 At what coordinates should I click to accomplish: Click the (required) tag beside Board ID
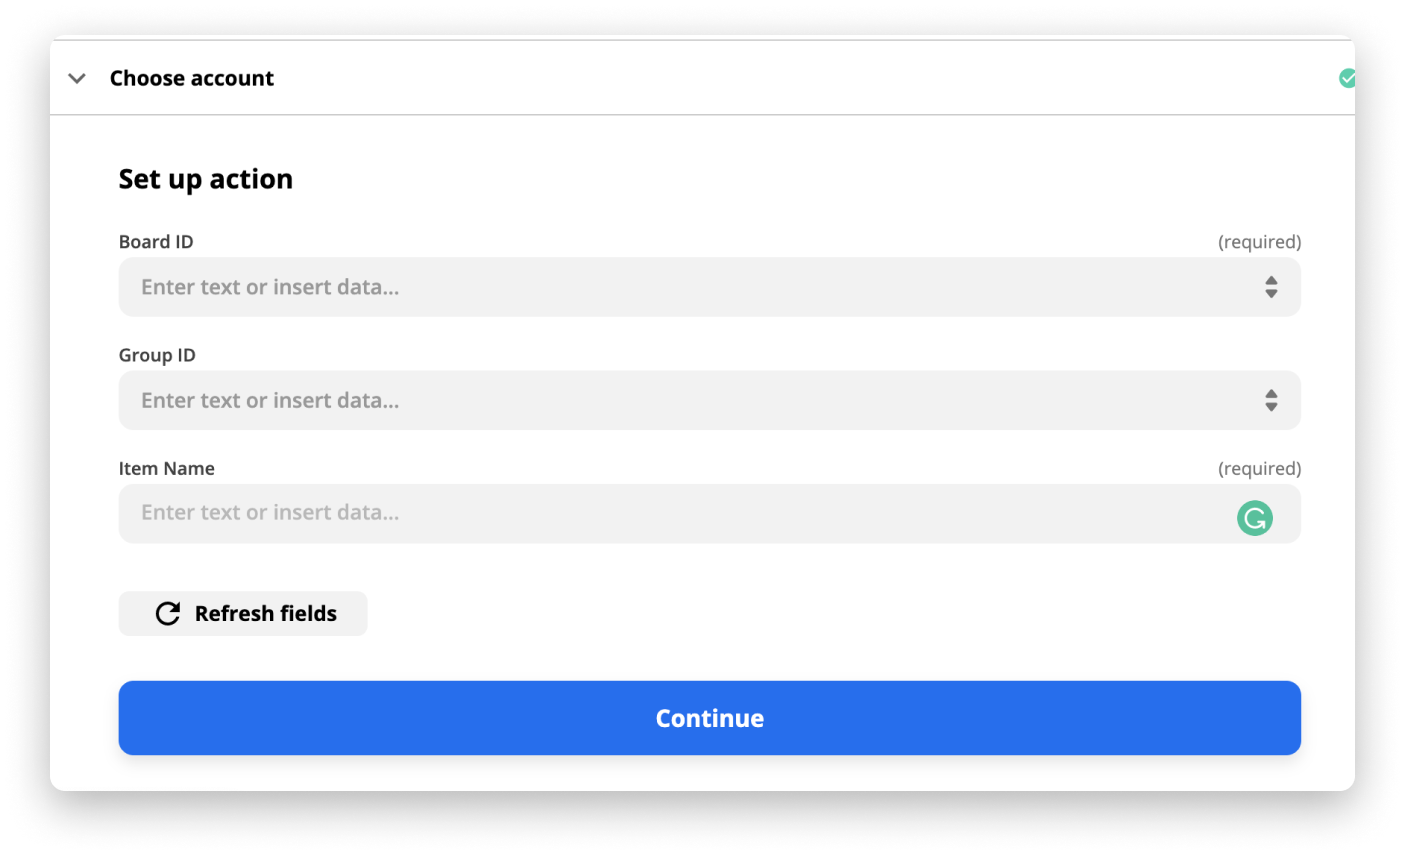[1259, 242]
